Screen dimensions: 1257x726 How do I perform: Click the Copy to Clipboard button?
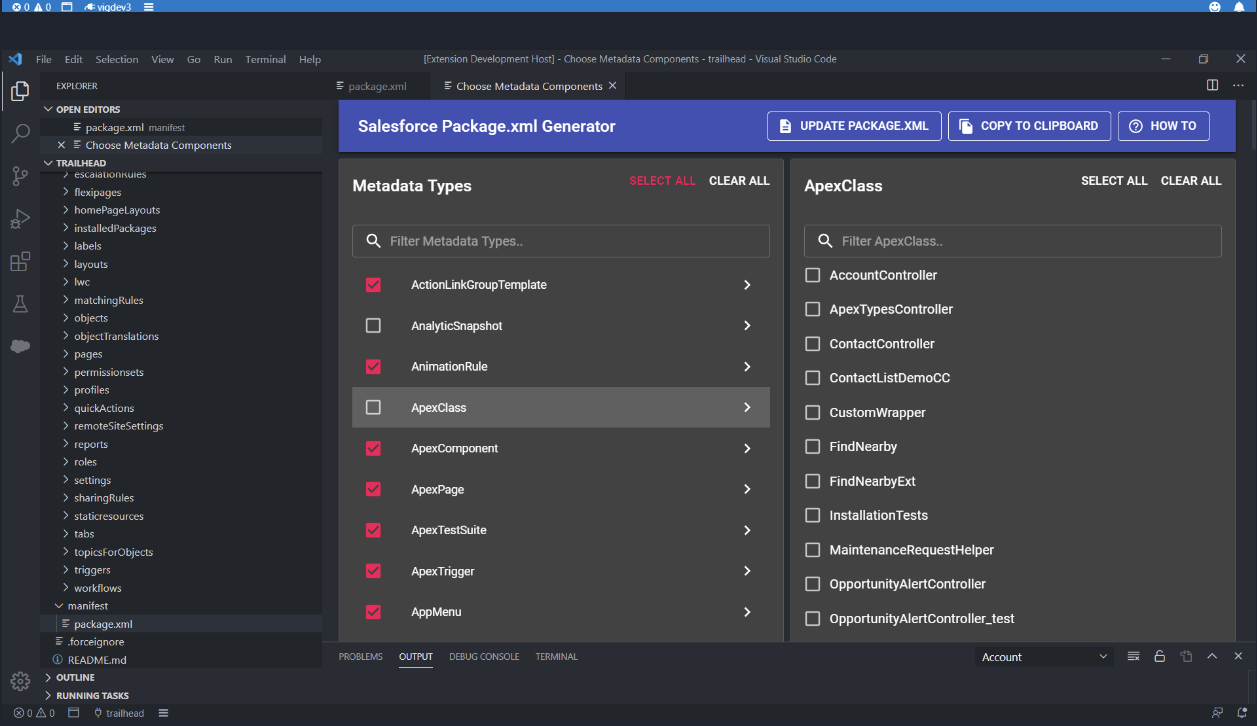pyautogui.click(x=1029, y=126)
